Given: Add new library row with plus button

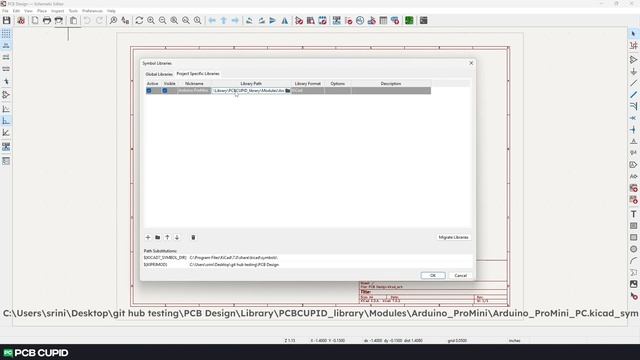Looking at the screenshot, I should tap(148, 237).
